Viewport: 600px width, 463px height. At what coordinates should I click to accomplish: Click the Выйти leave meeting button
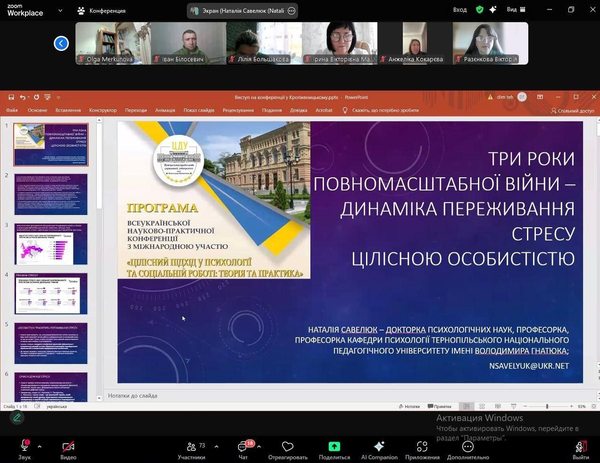coord(580,445)
